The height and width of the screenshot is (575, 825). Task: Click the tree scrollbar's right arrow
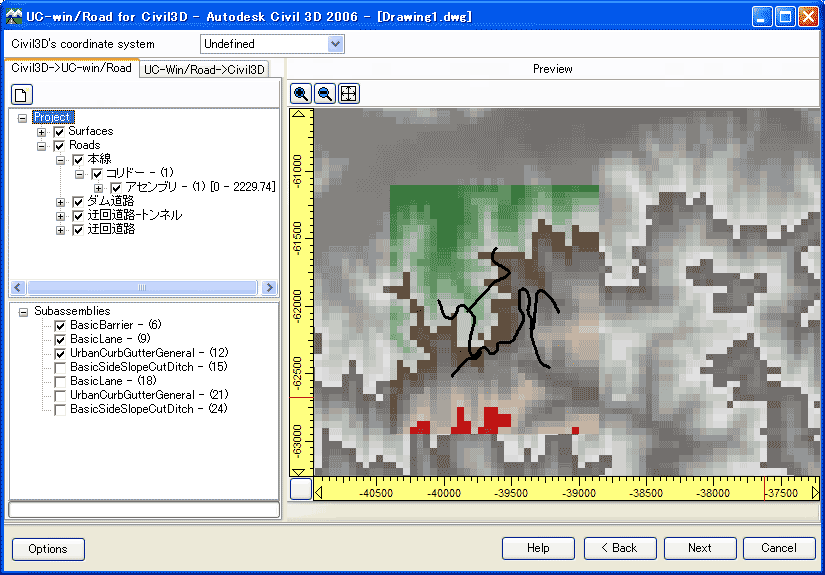click(x=269, y=287)
